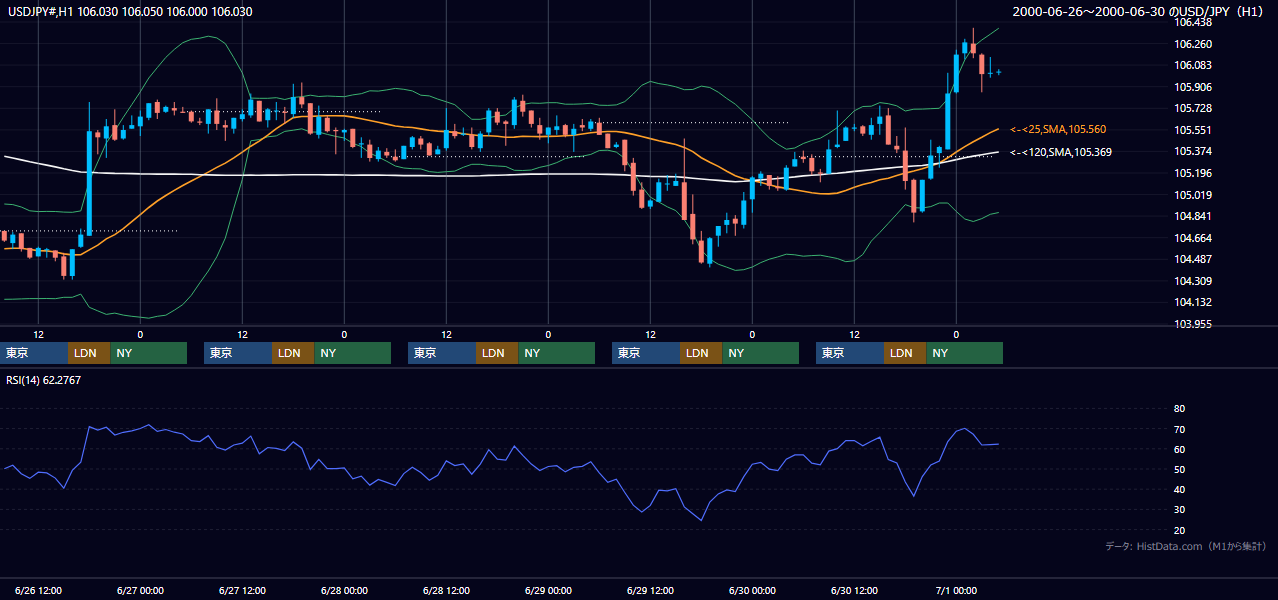Select the 6/26 12:00 date axis label
The width and height of the screenshot is (1278, 600).
[x=39, y=590]
